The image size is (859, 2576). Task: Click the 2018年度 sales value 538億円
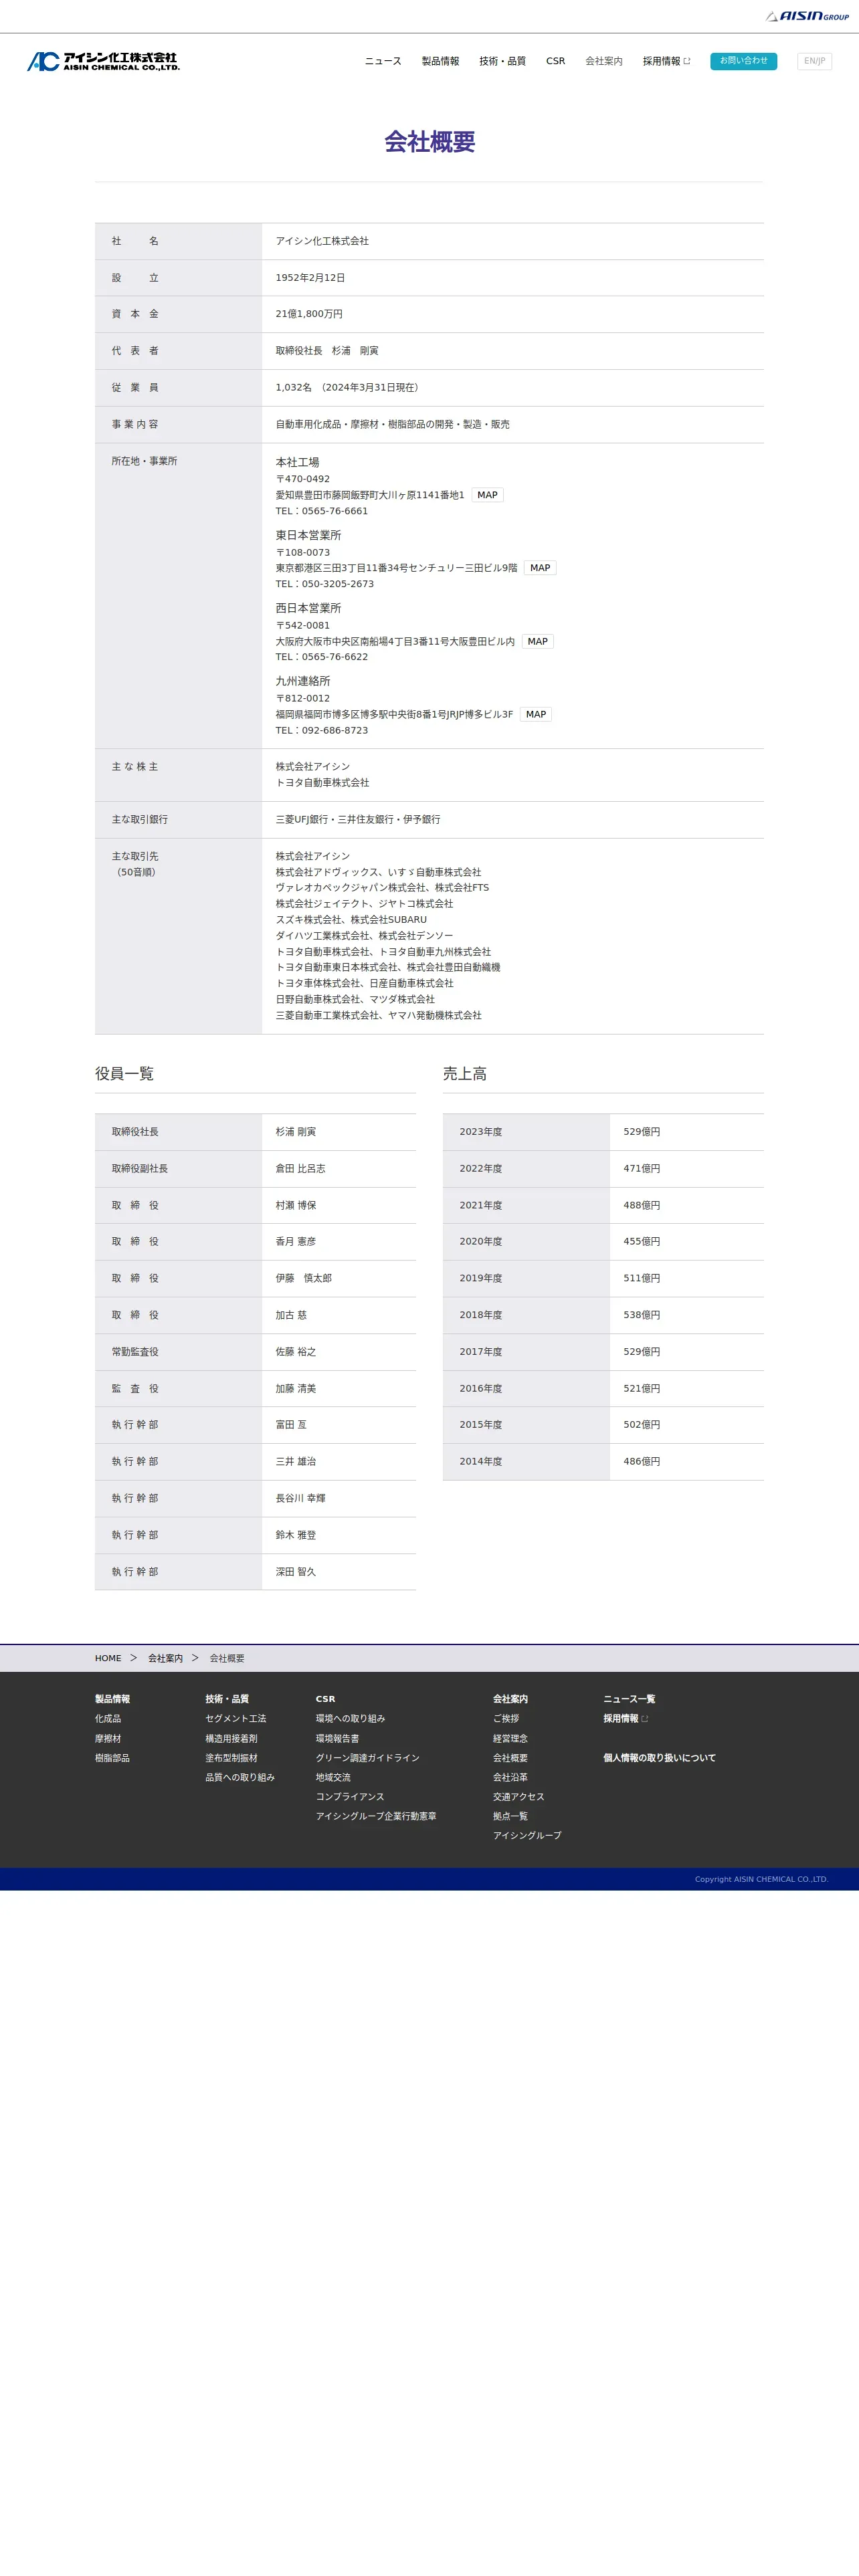coord(642,1315)
